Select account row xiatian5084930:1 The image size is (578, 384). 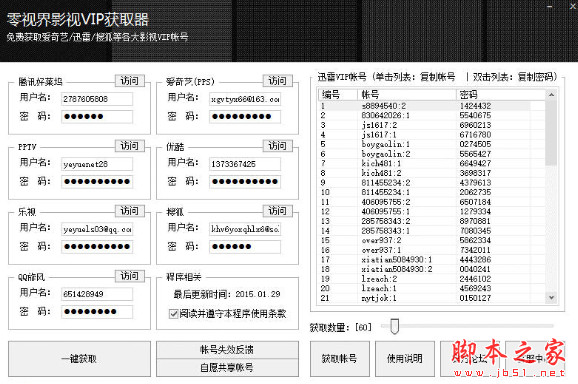point(431,259)
